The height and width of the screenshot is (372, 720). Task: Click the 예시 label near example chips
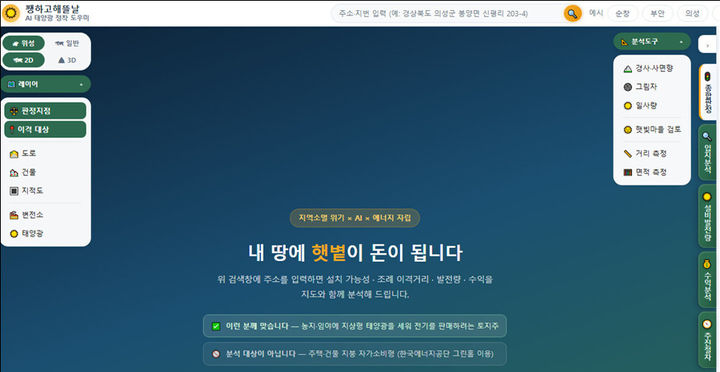click(596, 13)
